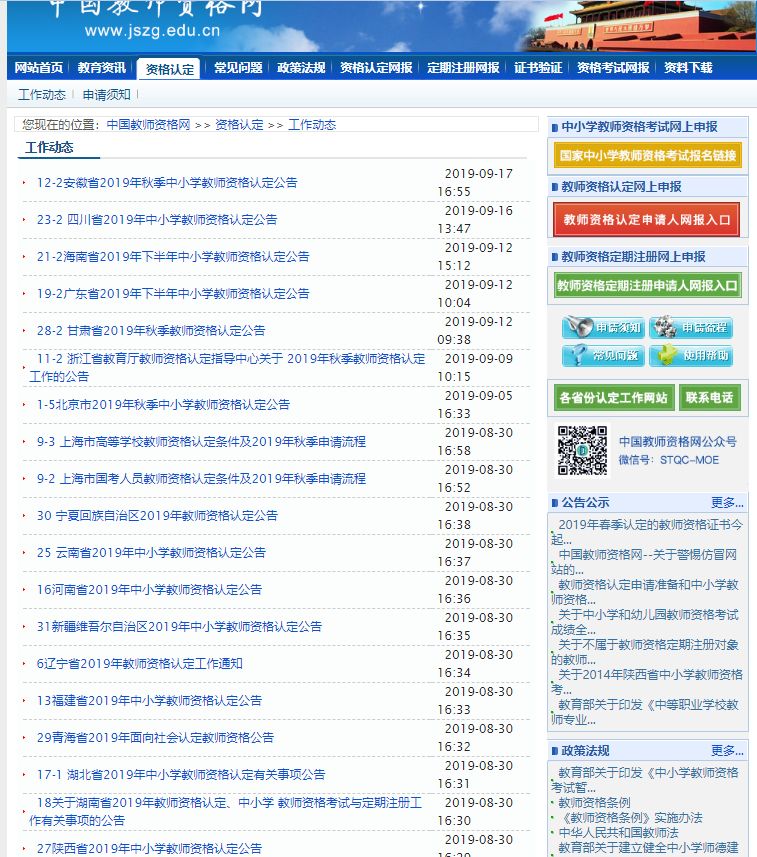
Task: Open 11-2 浙江省教育厅 announcement link
Action: pyautogui.click(x=227, y=367)
